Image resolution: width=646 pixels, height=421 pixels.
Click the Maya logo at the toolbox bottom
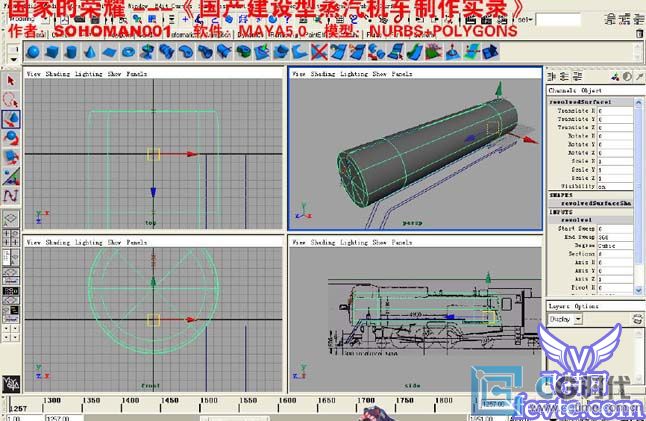11,384
